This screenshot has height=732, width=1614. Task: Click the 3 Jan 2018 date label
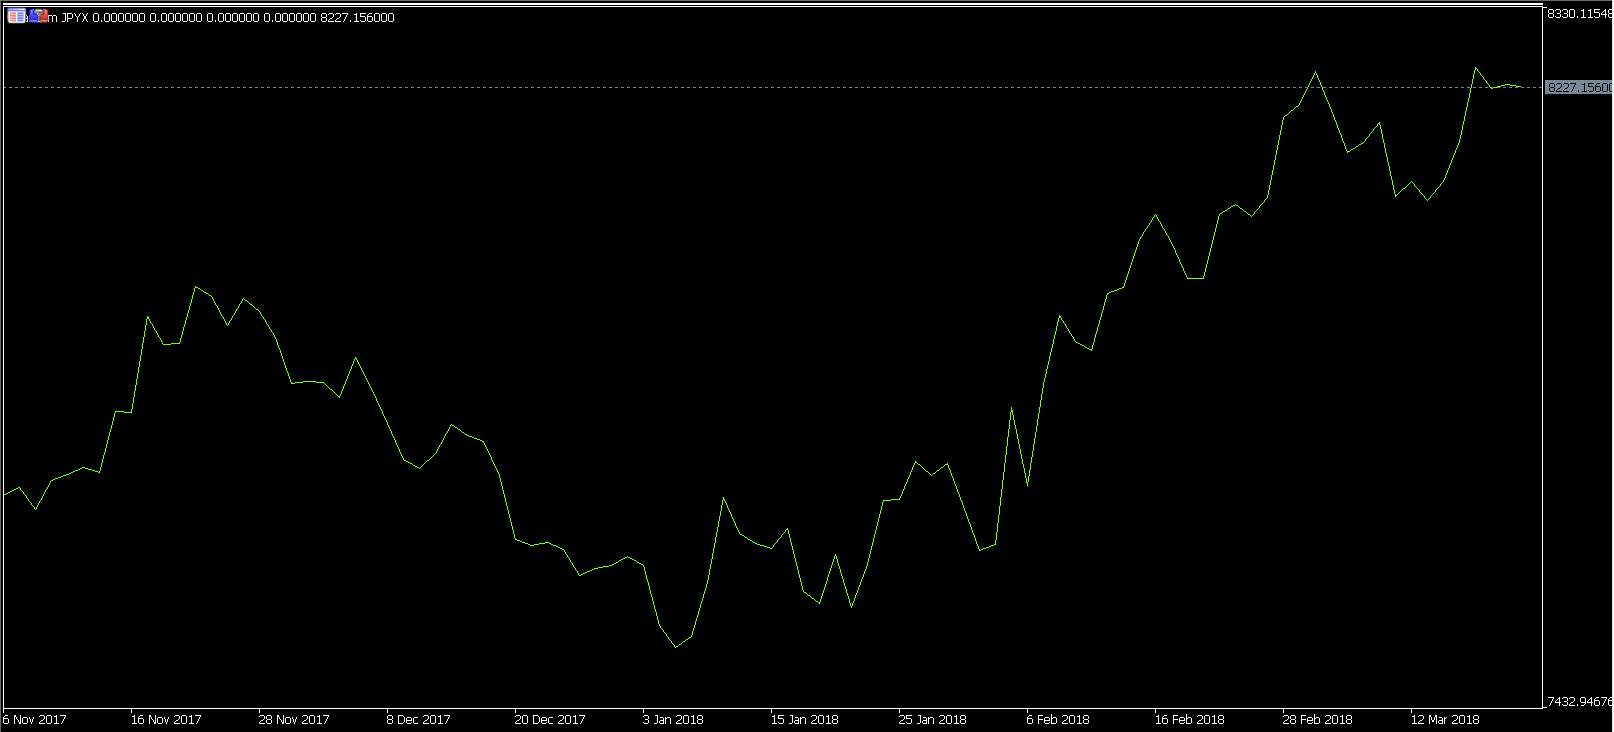pos(673,720)
